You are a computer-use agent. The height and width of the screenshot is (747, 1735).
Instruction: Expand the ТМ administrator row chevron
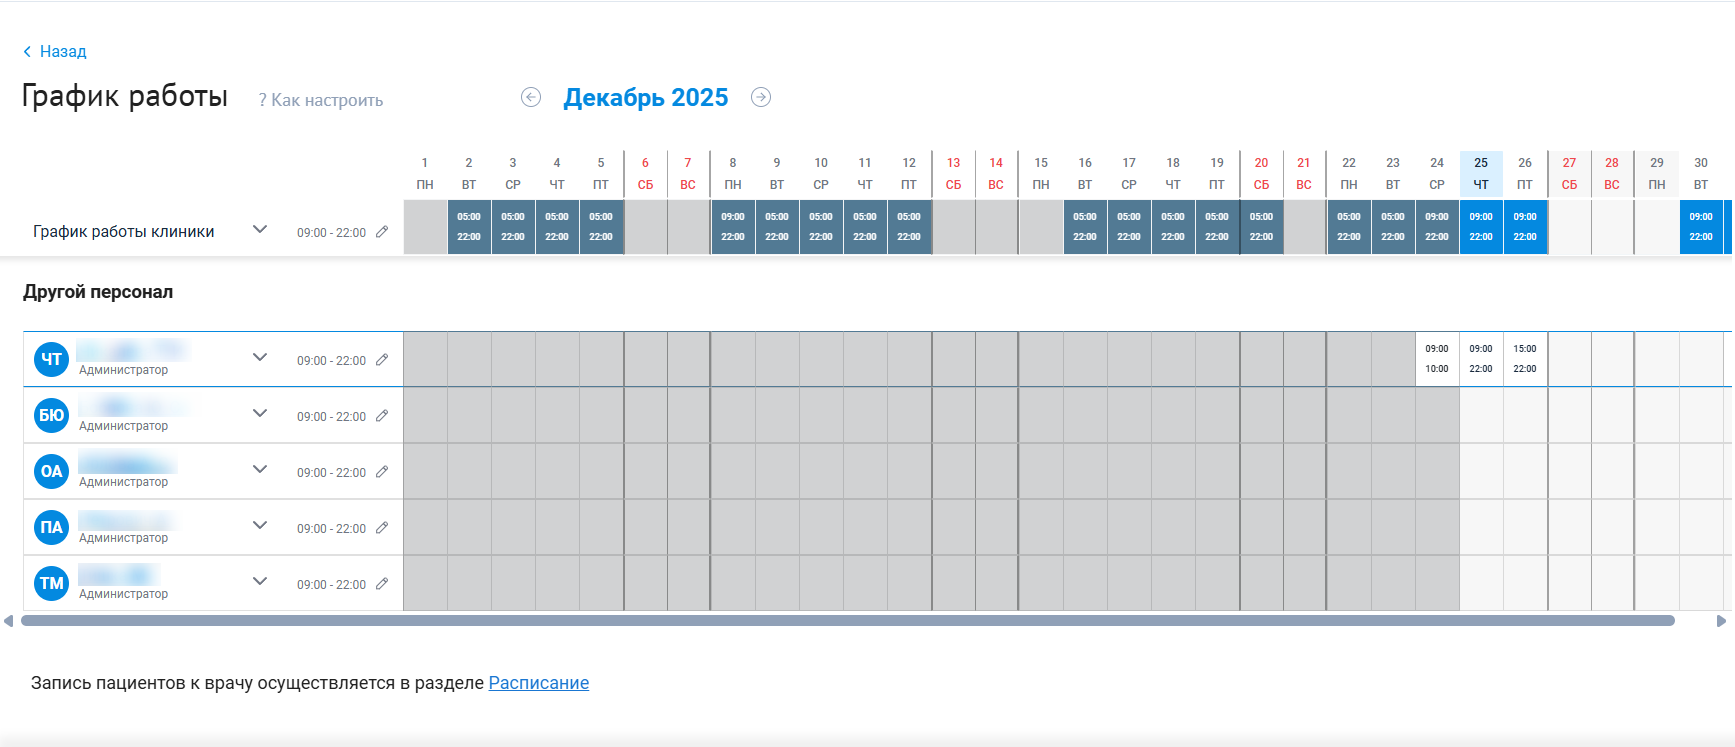pos(260,582)
